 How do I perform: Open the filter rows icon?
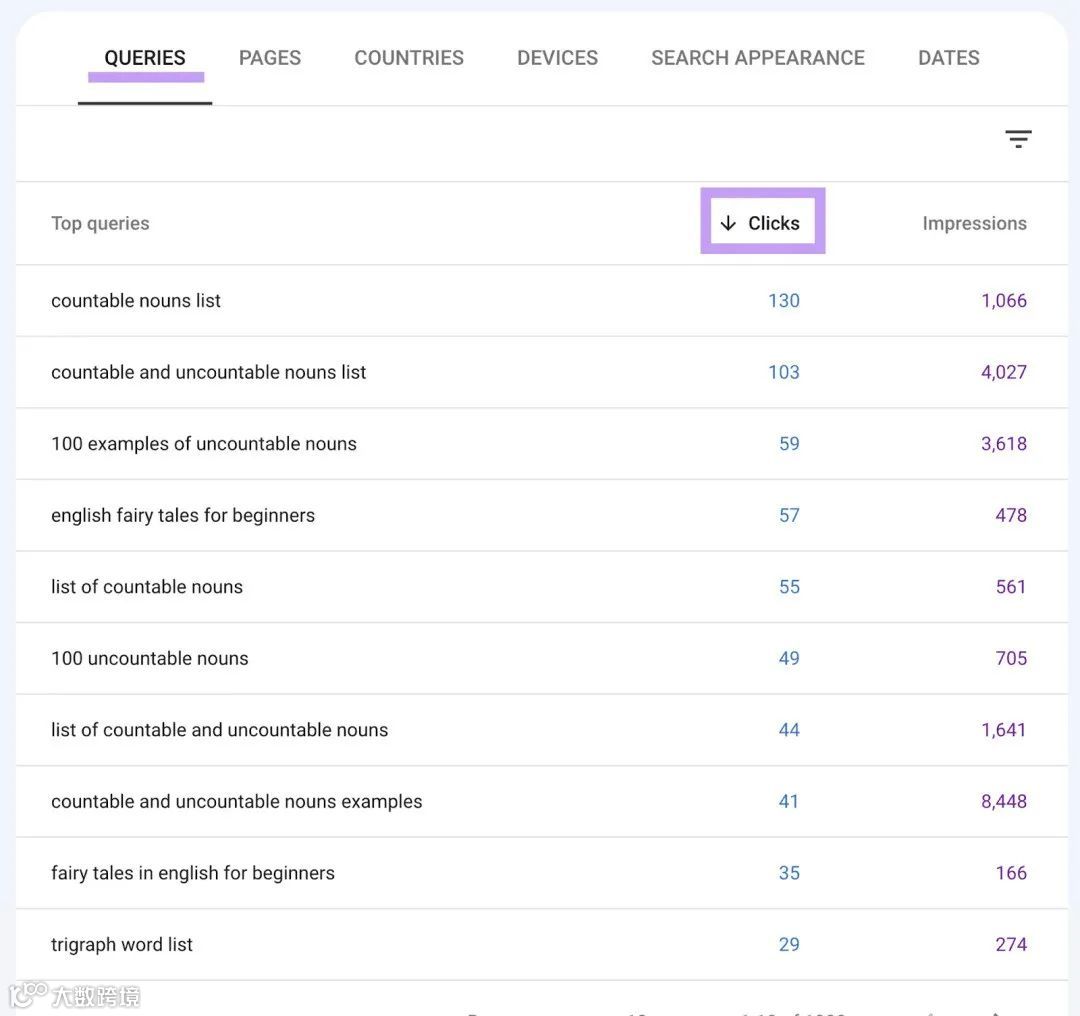[x=1018, y=139]
